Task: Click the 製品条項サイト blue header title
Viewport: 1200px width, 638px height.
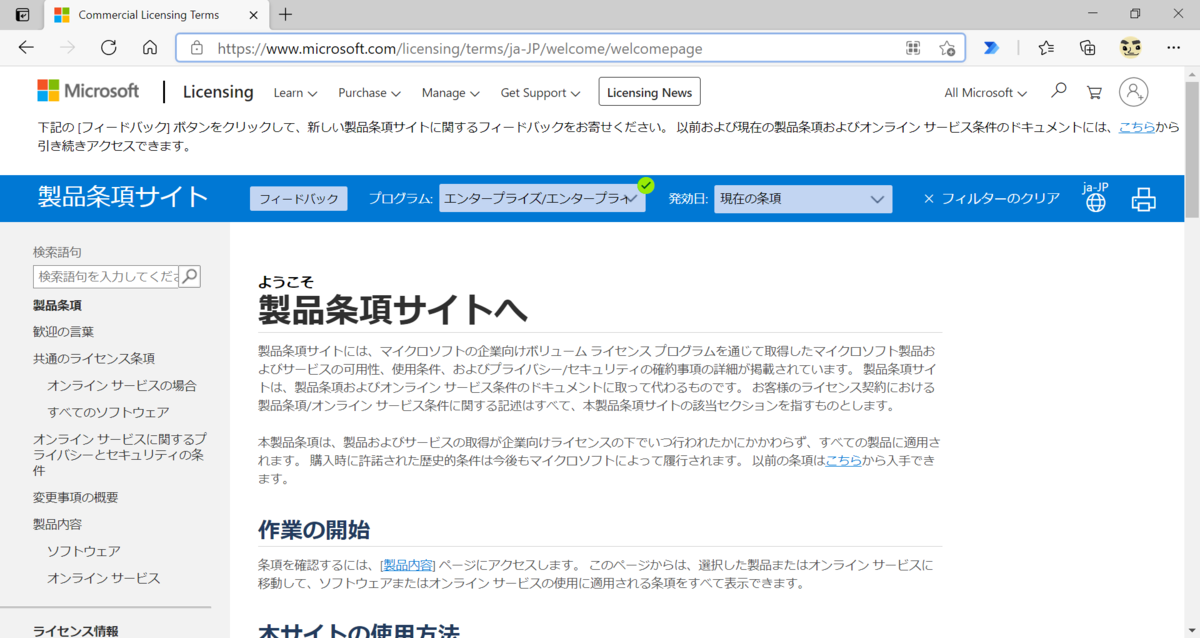Action: point(123,197)
